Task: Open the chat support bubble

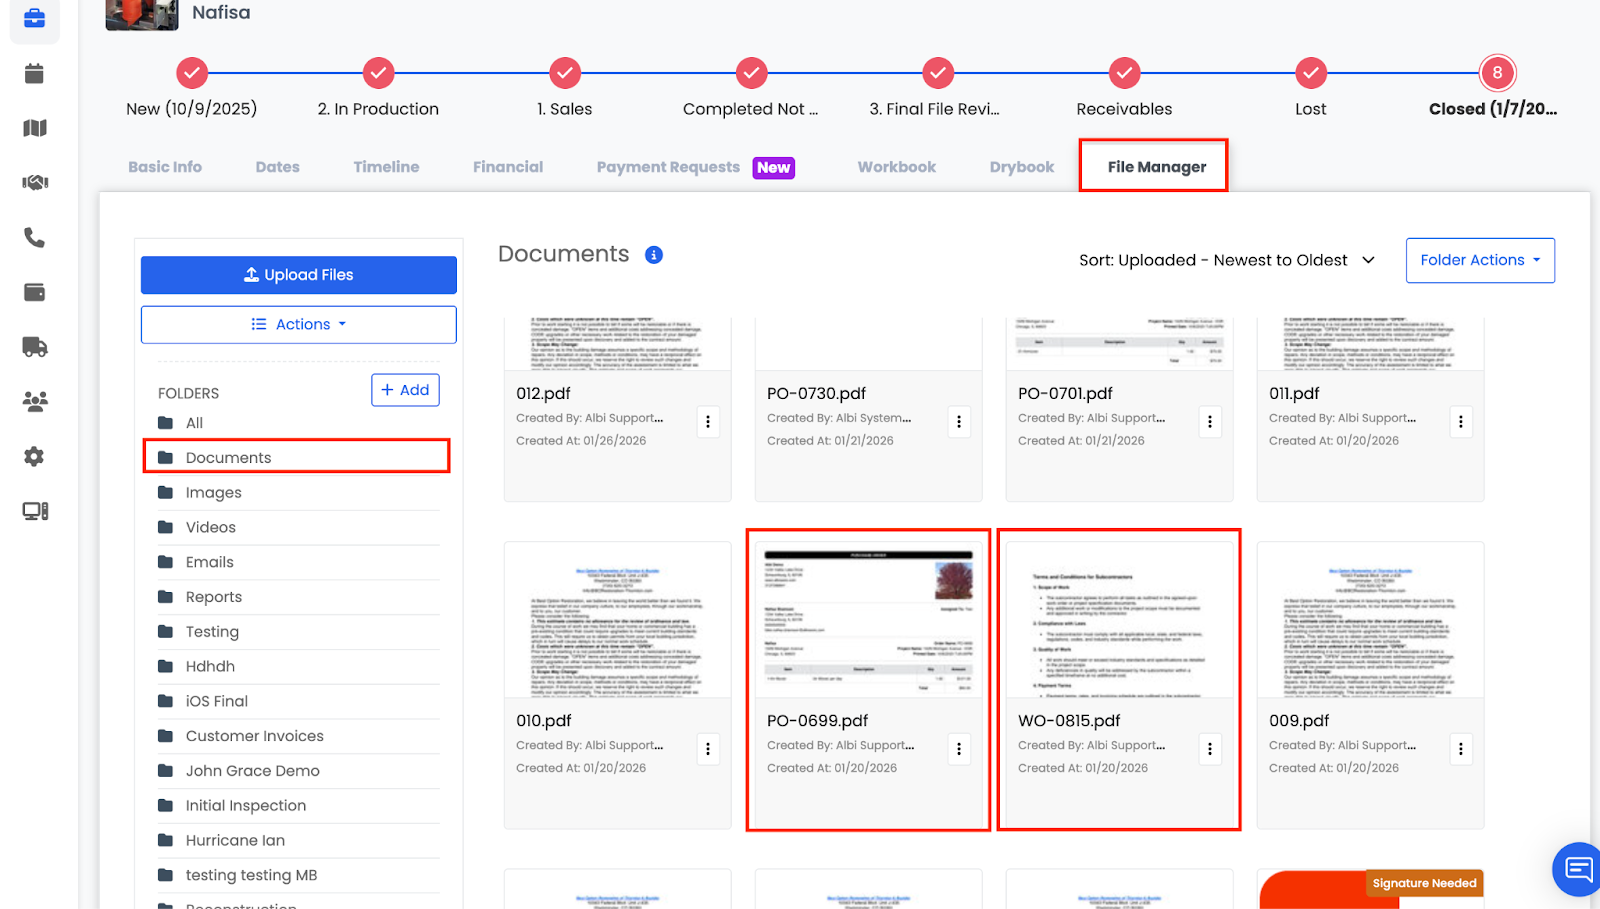Action: pos(1578,868)
